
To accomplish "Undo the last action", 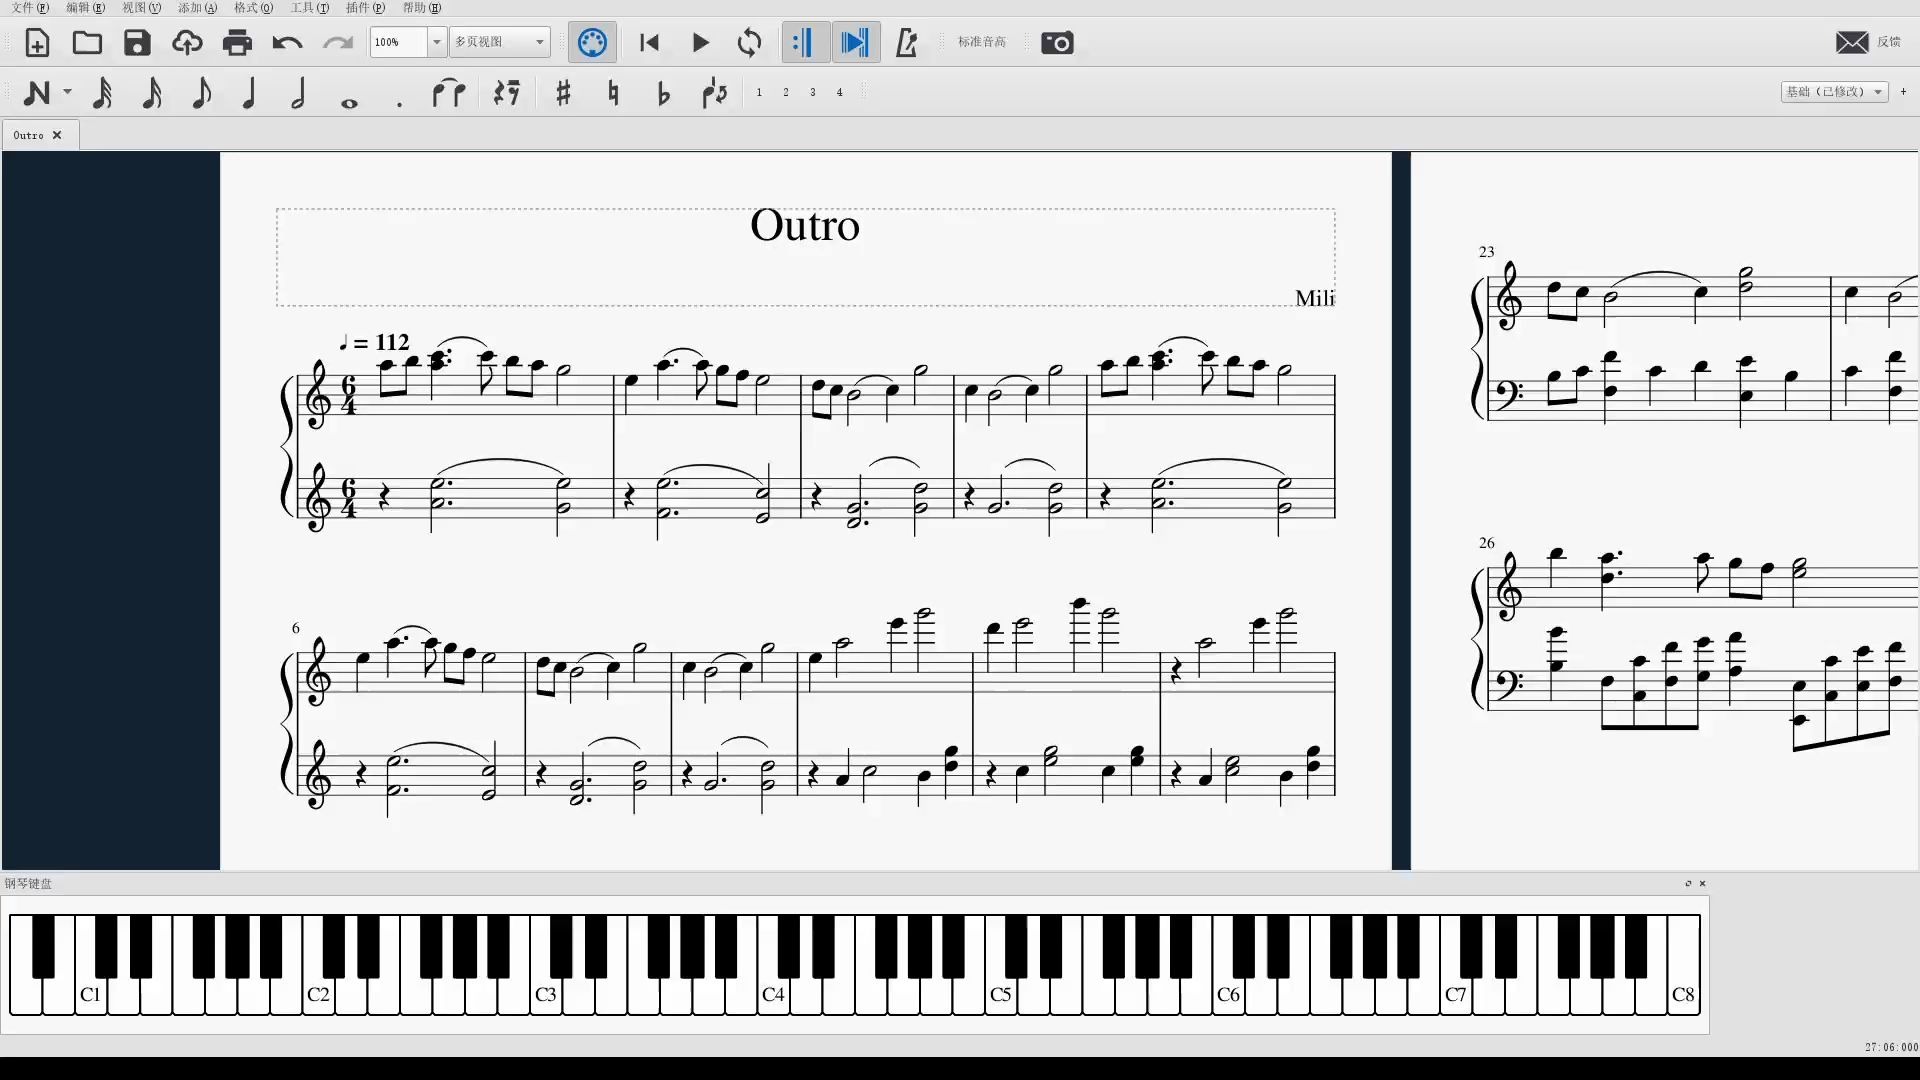I will pyautogui.click(x=287, y=43).
